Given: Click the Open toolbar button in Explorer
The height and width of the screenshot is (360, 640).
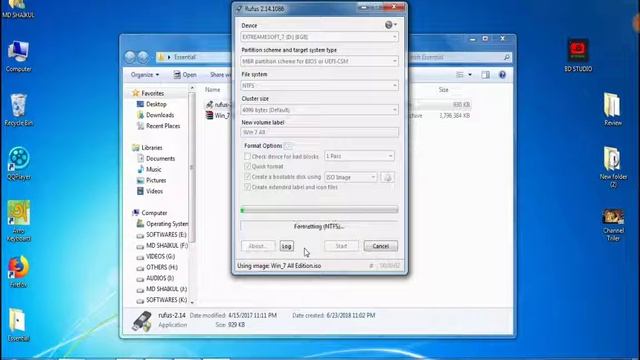Looking at the screenshot, I should point(185,75).
